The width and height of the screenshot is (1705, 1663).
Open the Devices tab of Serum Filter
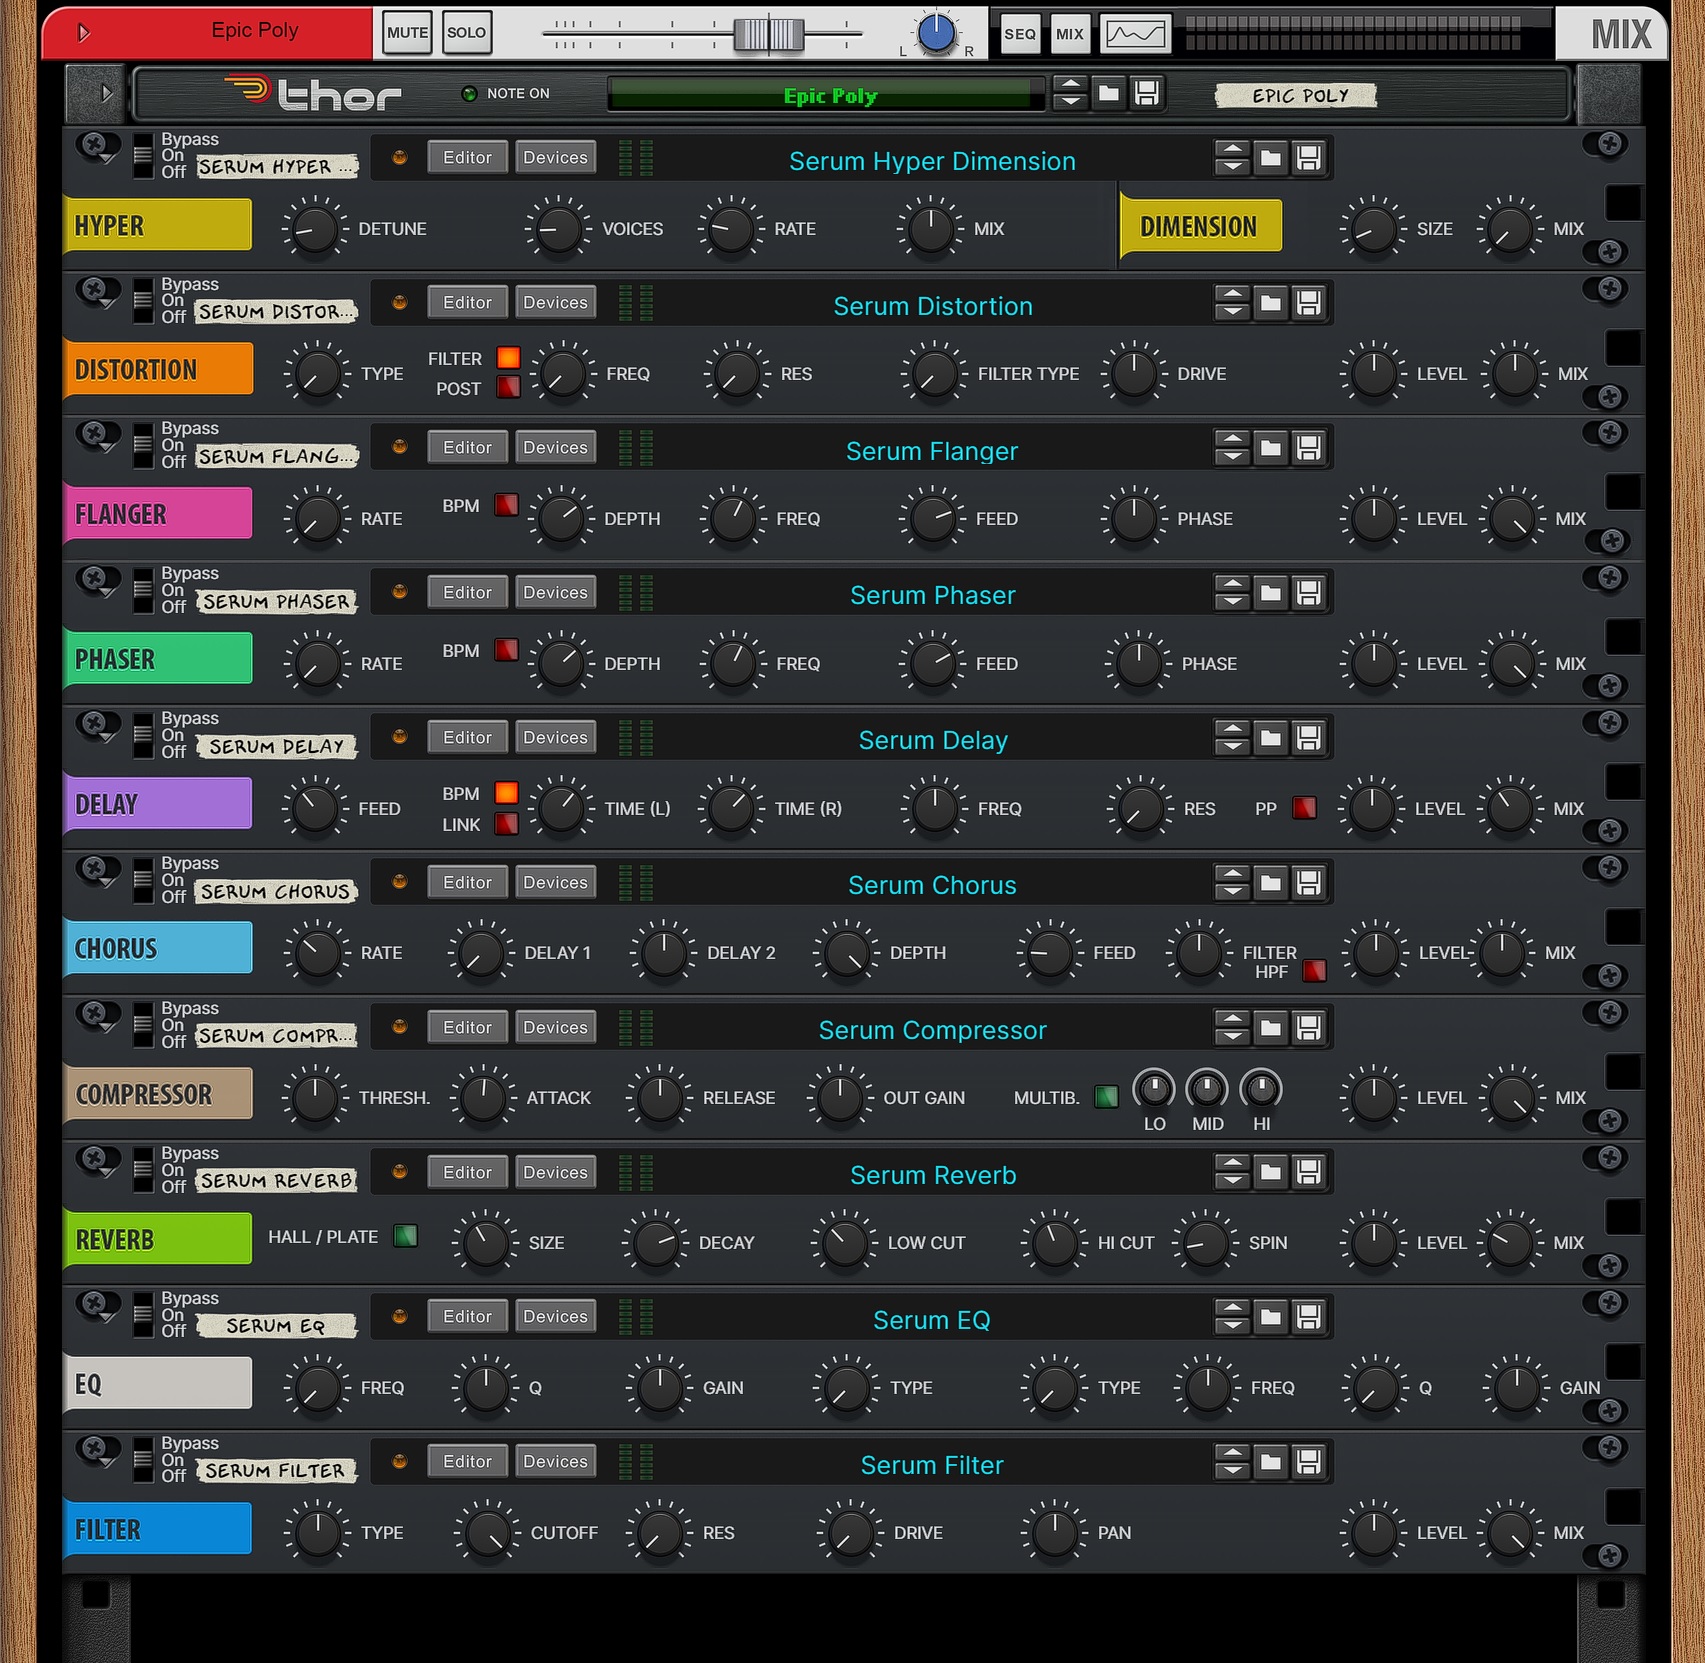(x=555, y=1461)
